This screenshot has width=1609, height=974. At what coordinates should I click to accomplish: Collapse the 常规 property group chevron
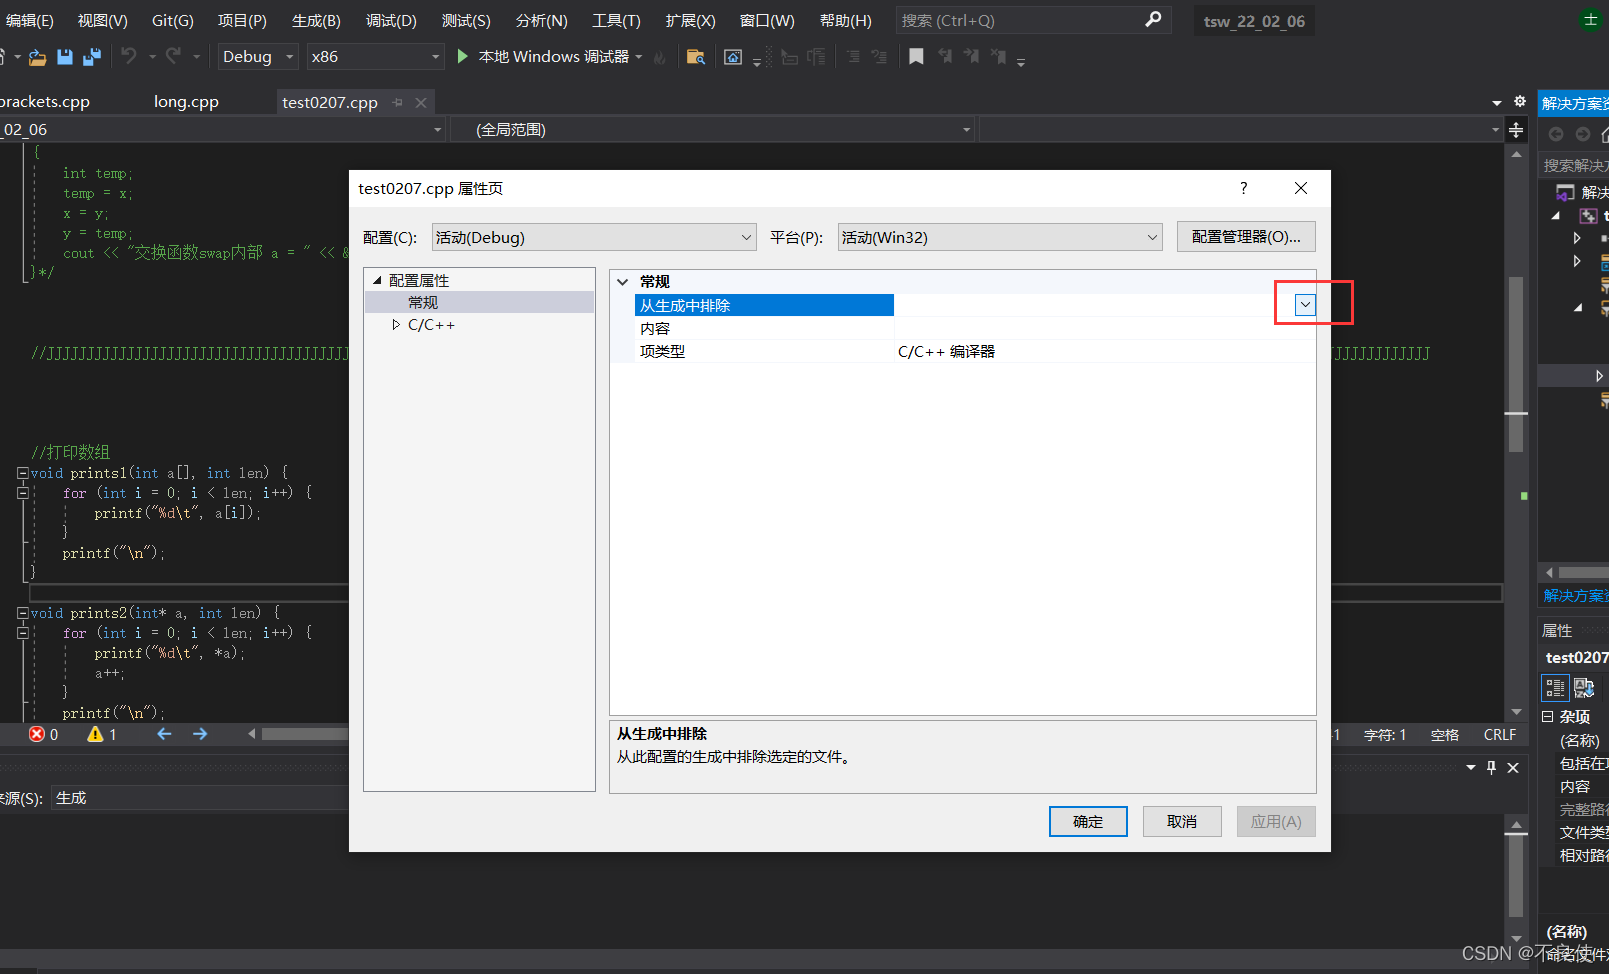623,282
